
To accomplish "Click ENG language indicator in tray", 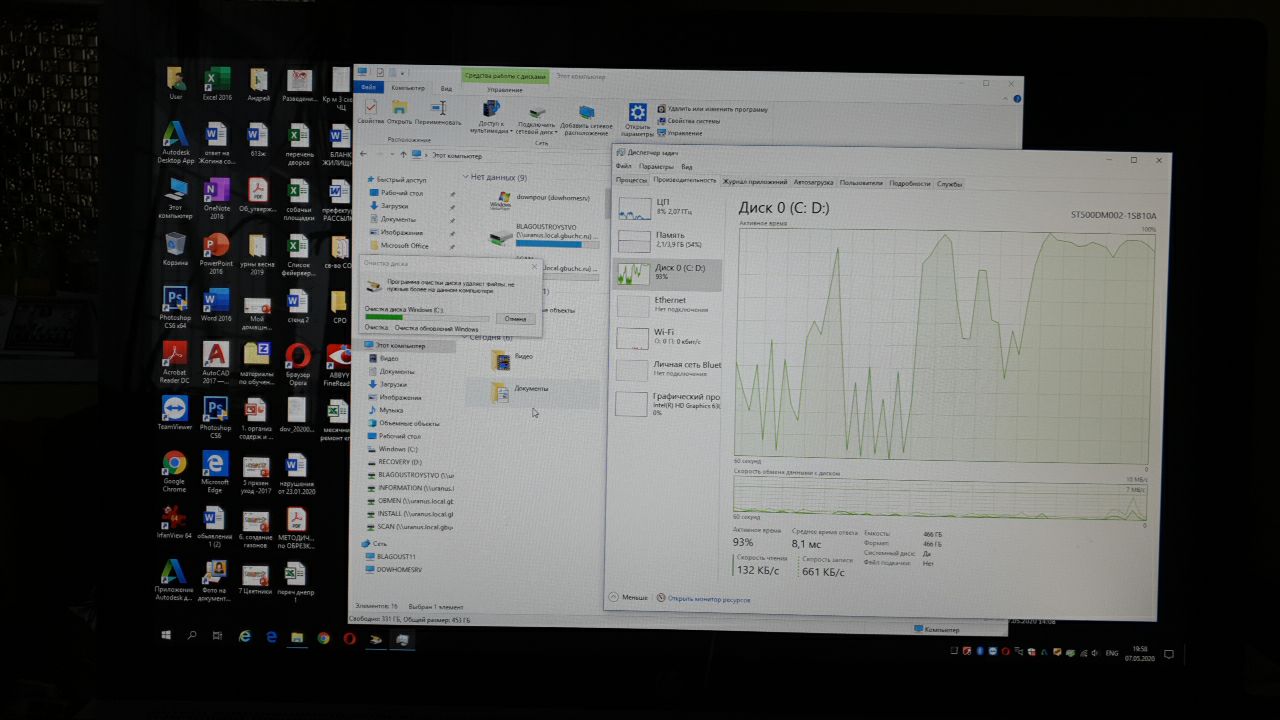I will pyautogui.click(x=1110, y=653).
